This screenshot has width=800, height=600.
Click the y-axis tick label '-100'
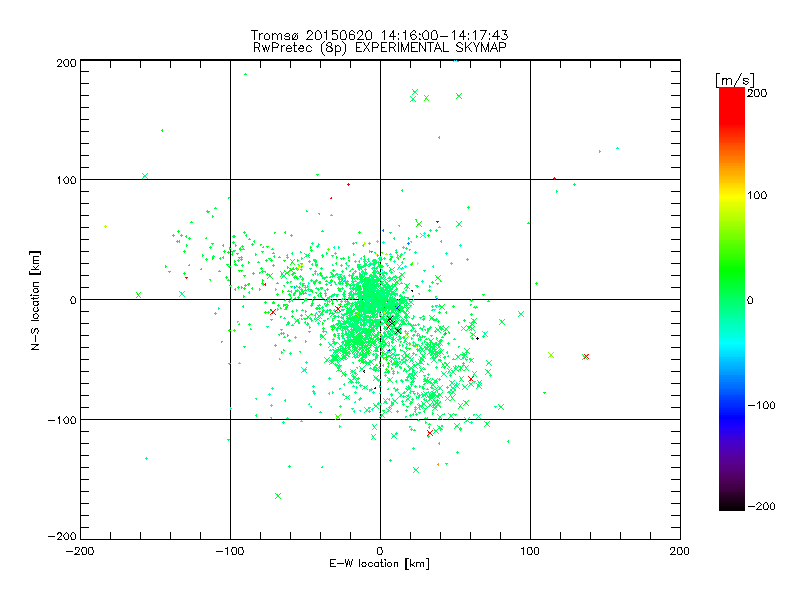(x=62, y=420)
